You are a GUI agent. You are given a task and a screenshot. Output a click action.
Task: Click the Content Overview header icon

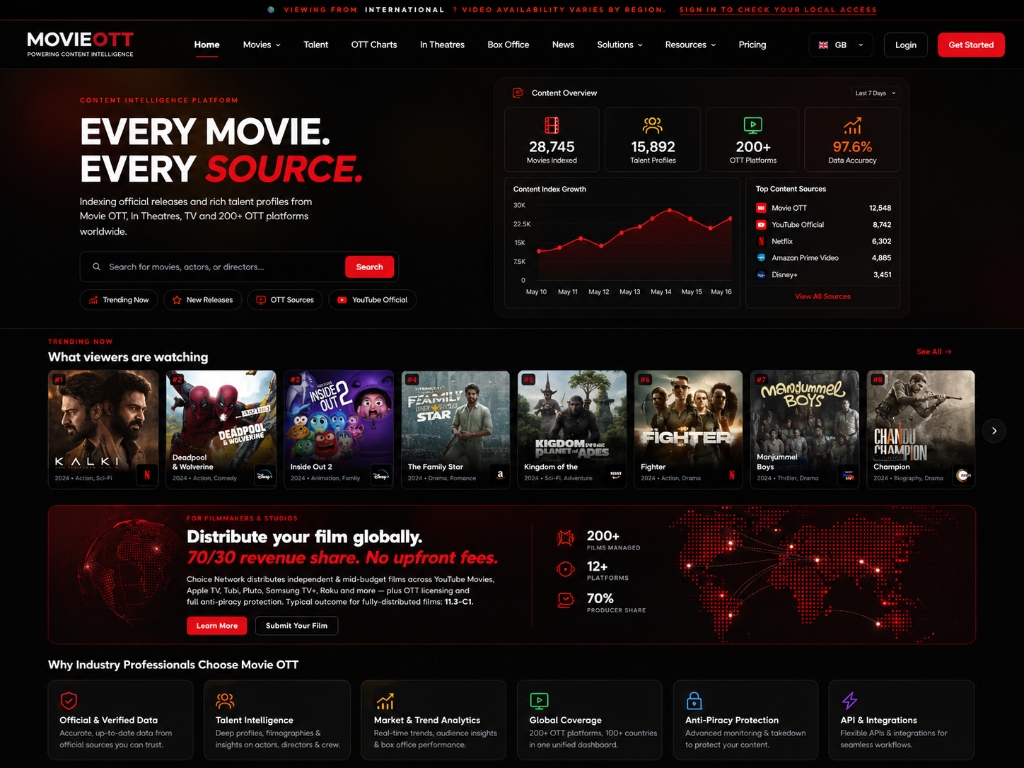point(518,93)
